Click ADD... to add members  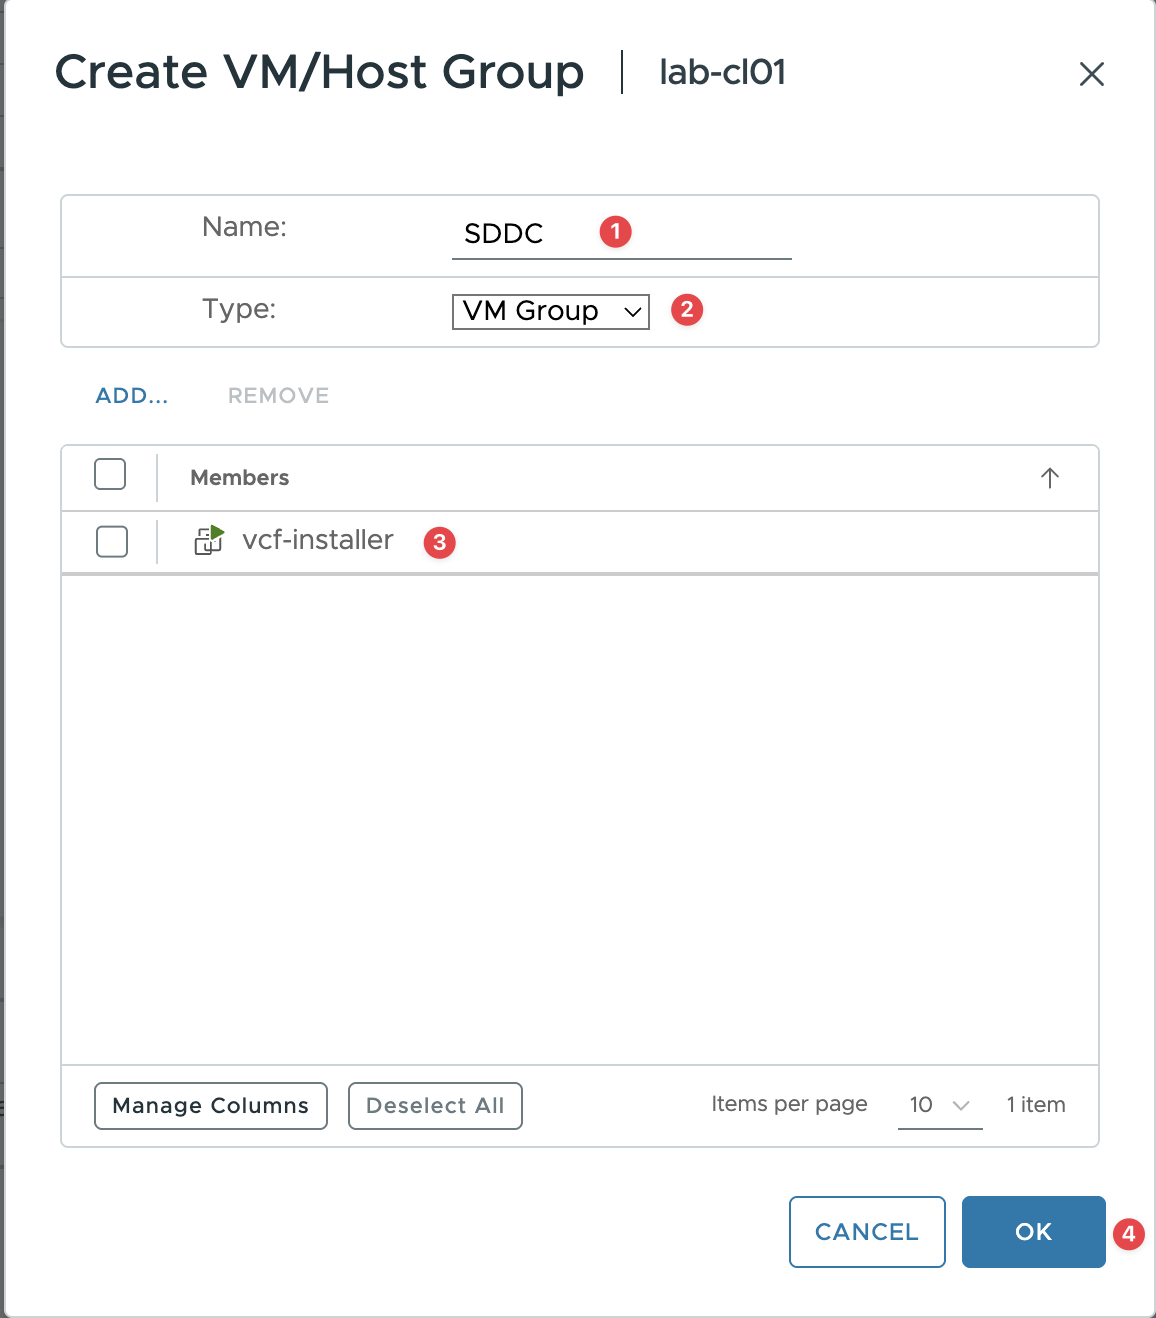click(x=132, y=396)
